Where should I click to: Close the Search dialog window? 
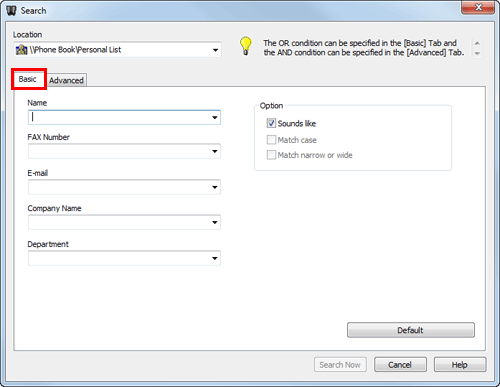pyautogui.click(x=478, y=7)
